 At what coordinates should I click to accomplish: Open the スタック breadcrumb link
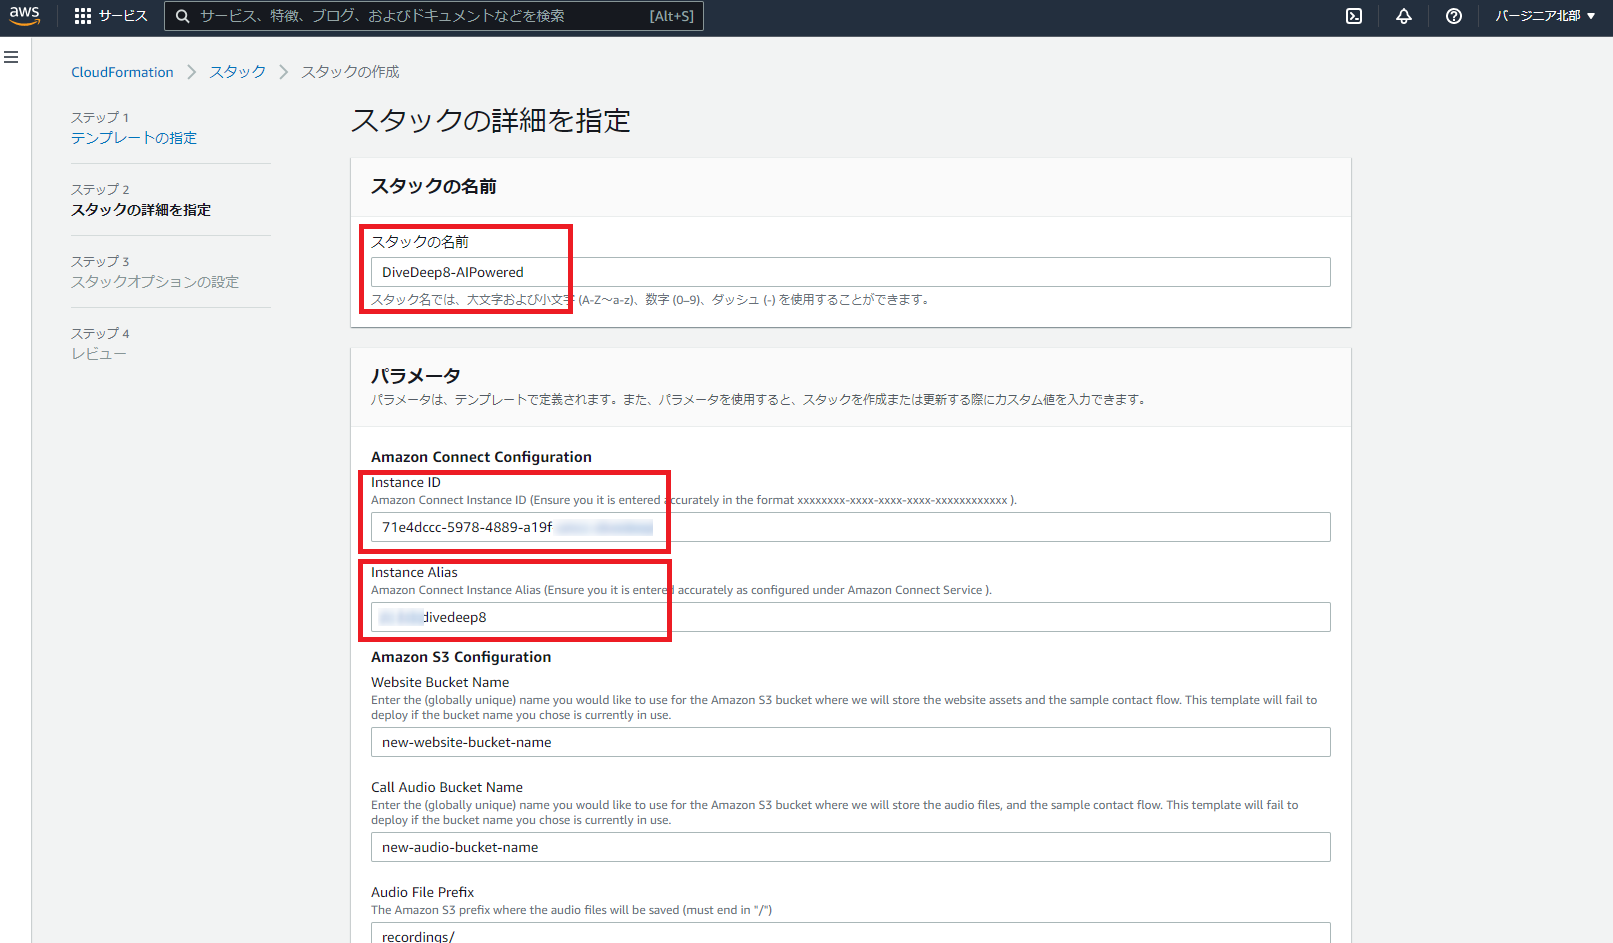[237, 72]
